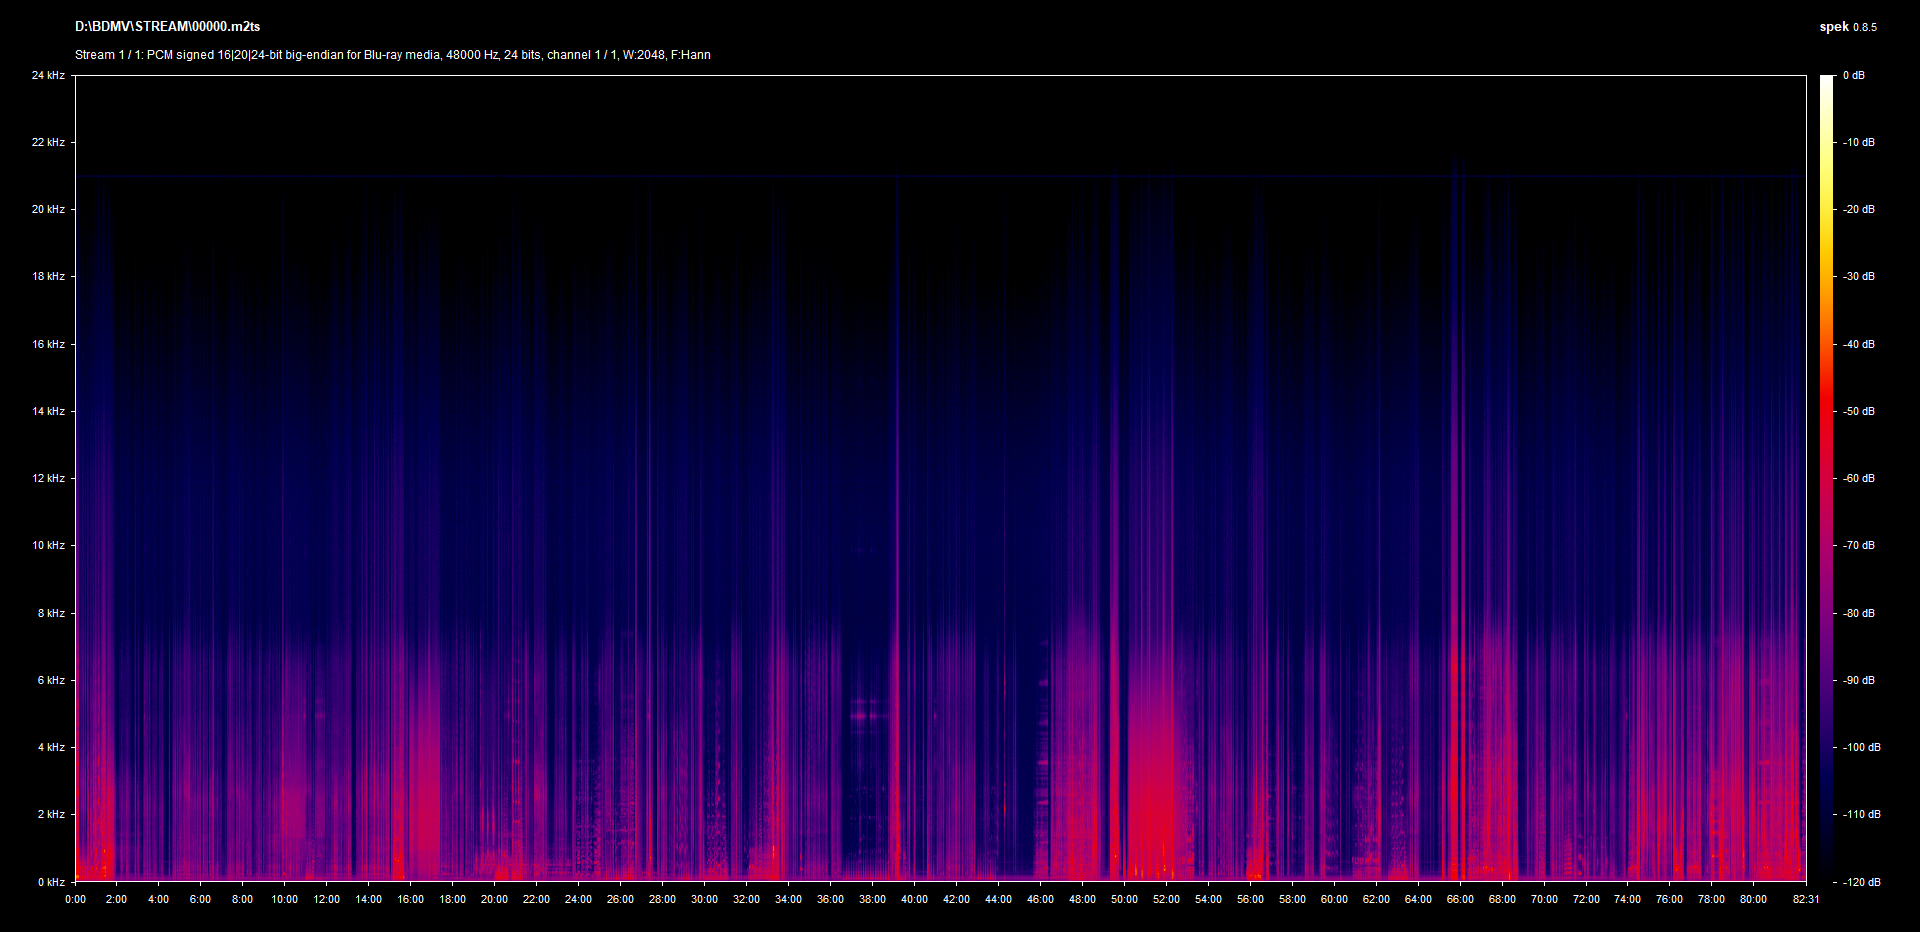Click the 0 kHz frequency axis label
The image size is (1920, 932).
click(x=51, y=882)
